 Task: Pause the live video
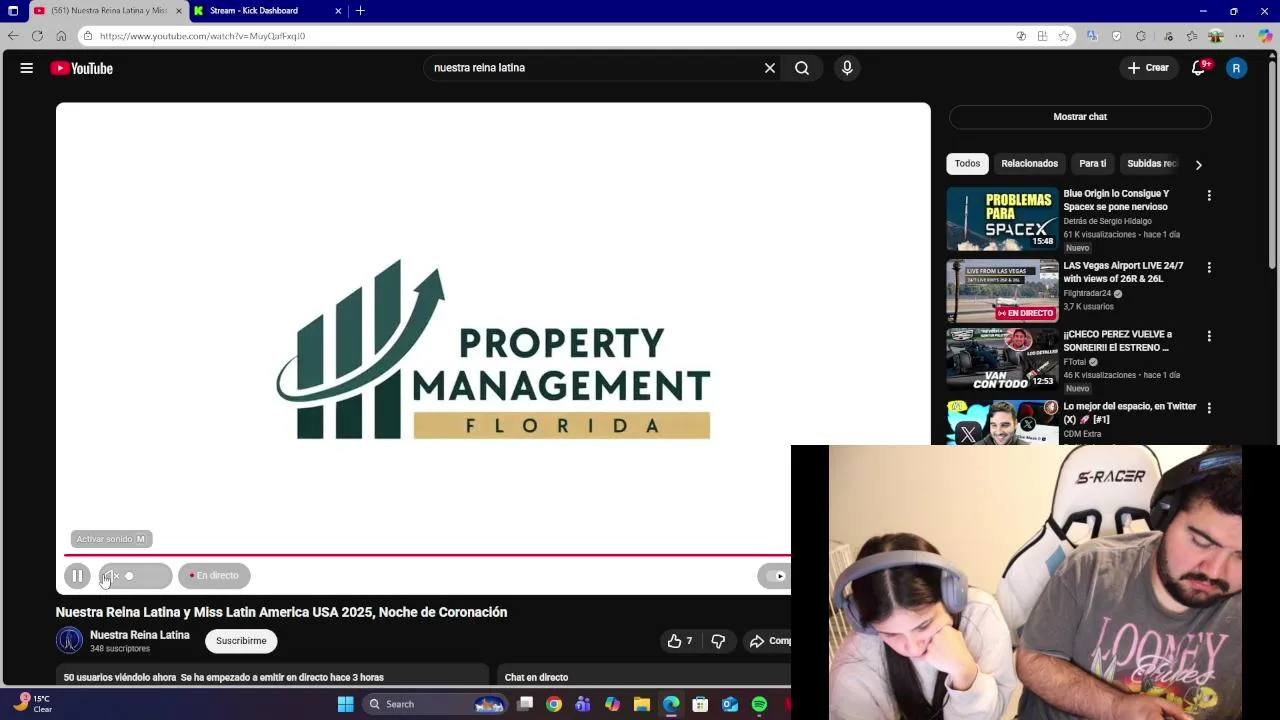pyautogui.click(x=77, y=576)
